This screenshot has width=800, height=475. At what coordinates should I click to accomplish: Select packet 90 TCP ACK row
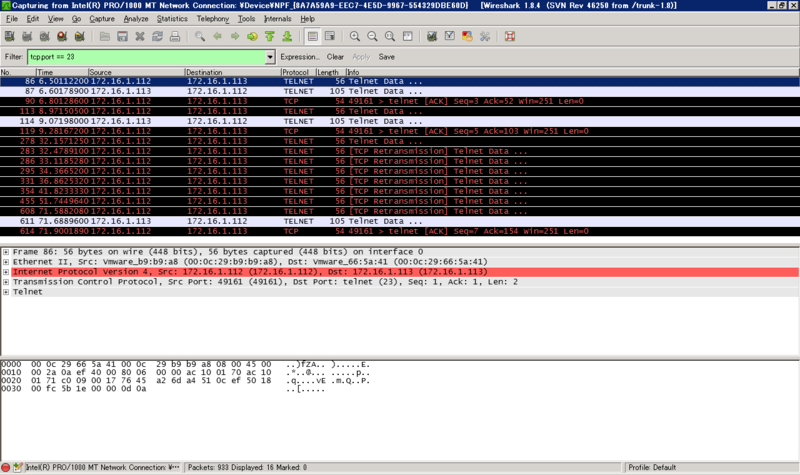click(x=399, y=101)
